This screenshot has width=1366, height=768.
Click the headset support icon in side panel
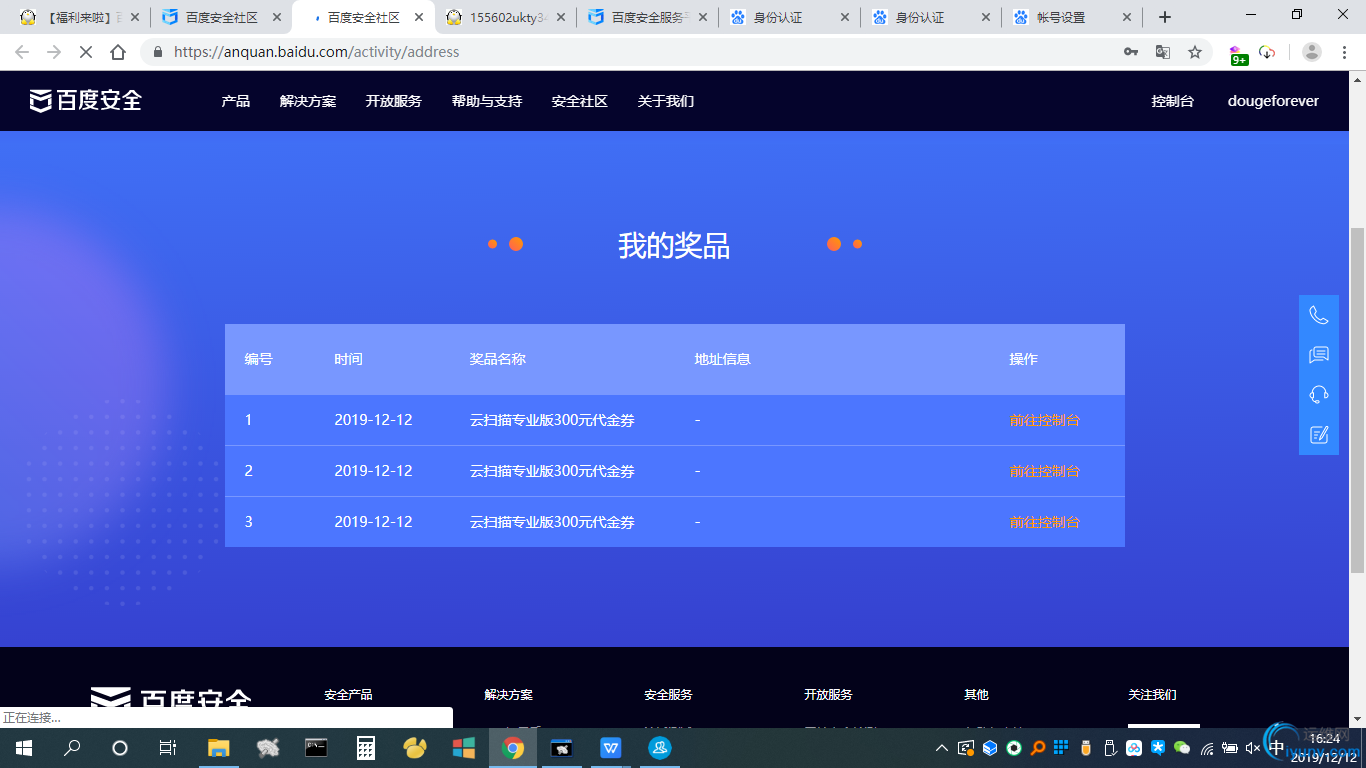1319,394
